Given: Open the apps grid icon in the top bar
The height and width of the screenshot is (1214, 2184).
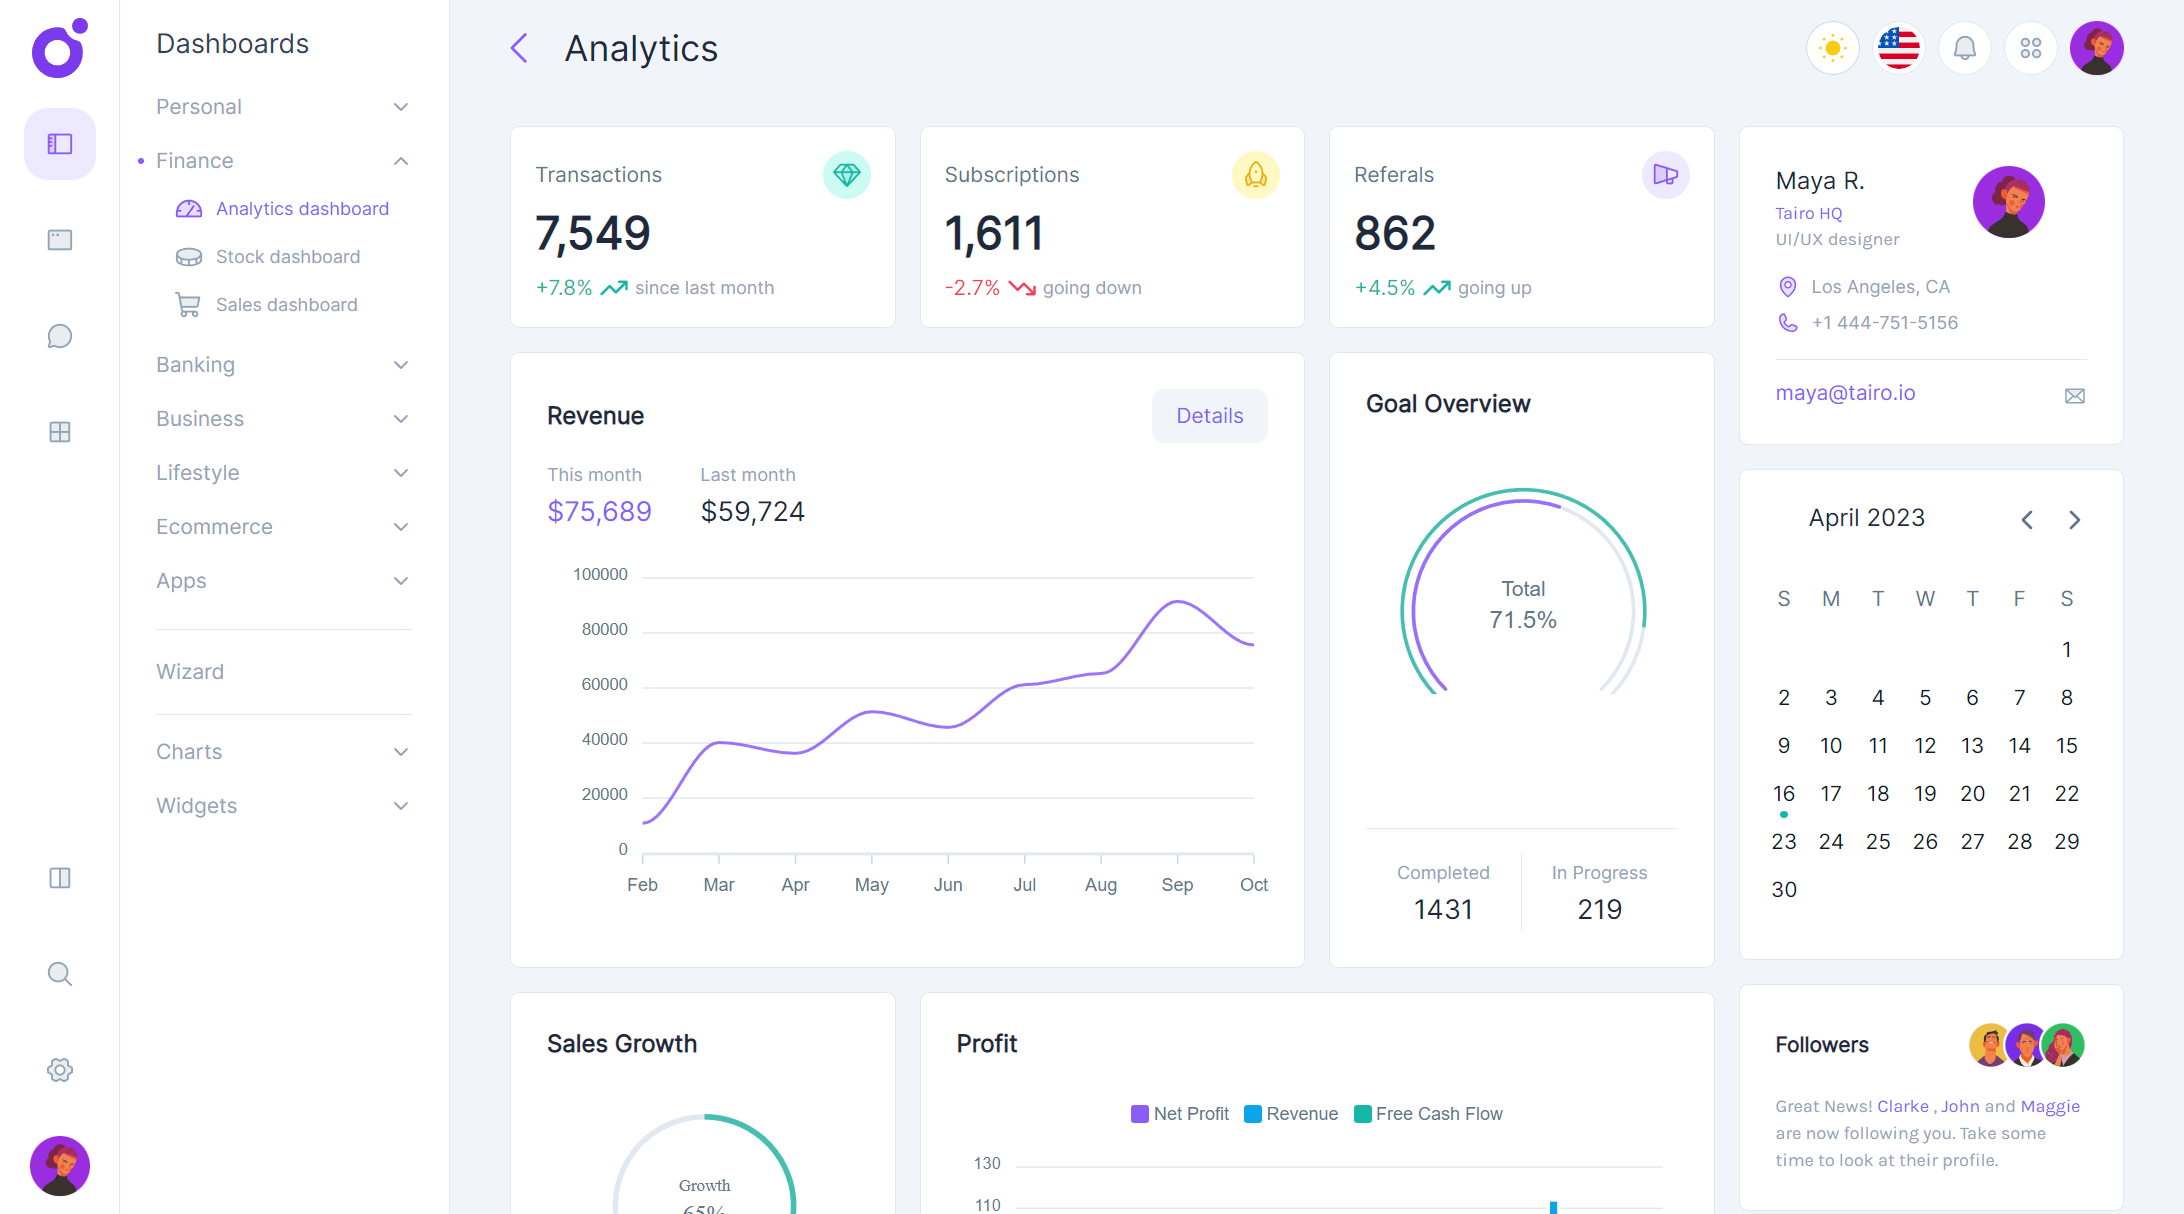Looking at the screenshot, I should tap(2030, 47).
